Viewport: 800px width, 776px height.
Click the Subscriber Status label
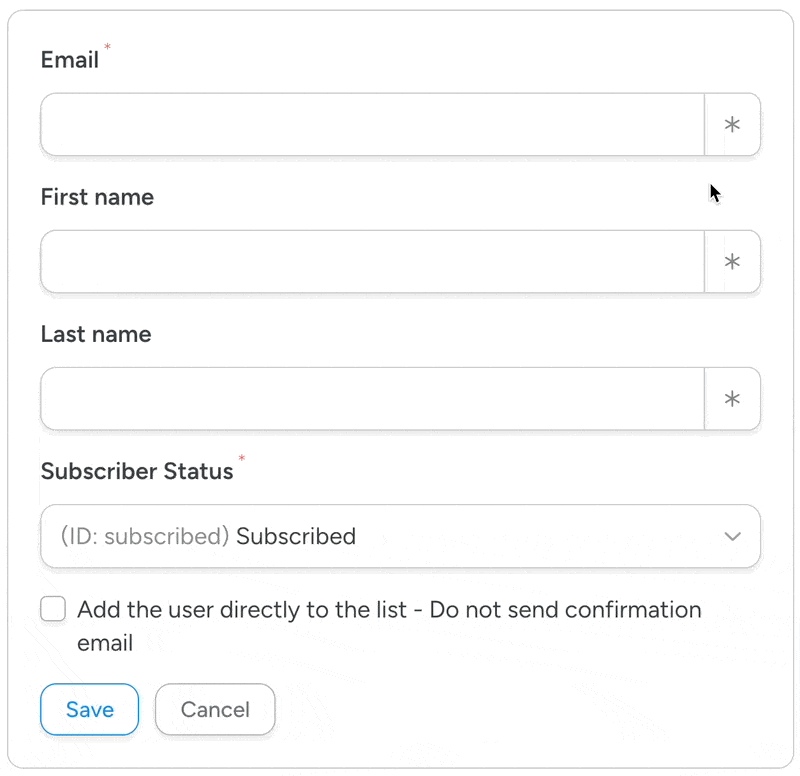pos(137,471)
